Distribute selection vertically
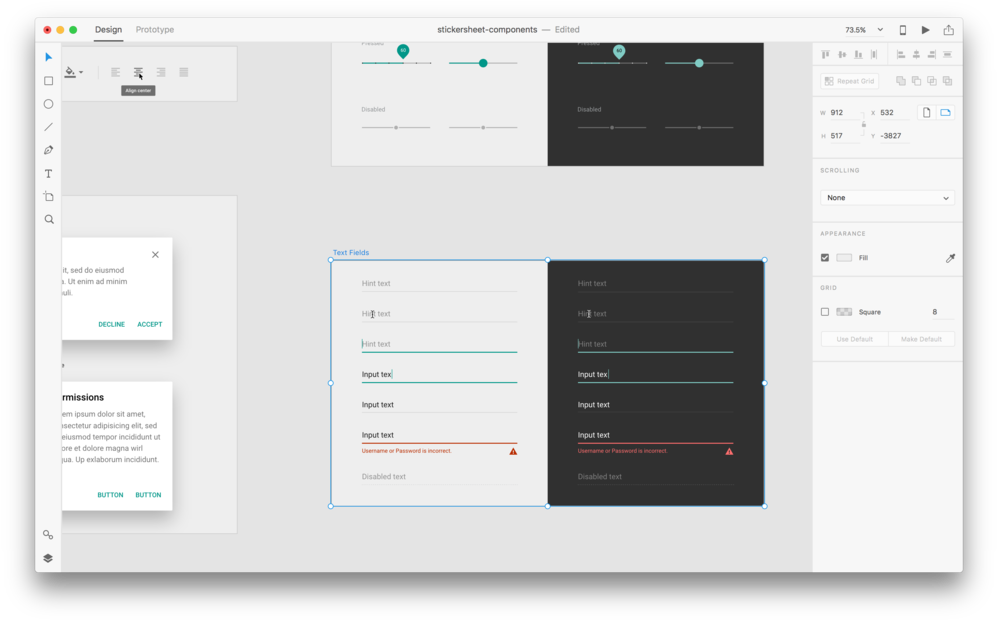997x620 pixels. click(x=947, y=55)
